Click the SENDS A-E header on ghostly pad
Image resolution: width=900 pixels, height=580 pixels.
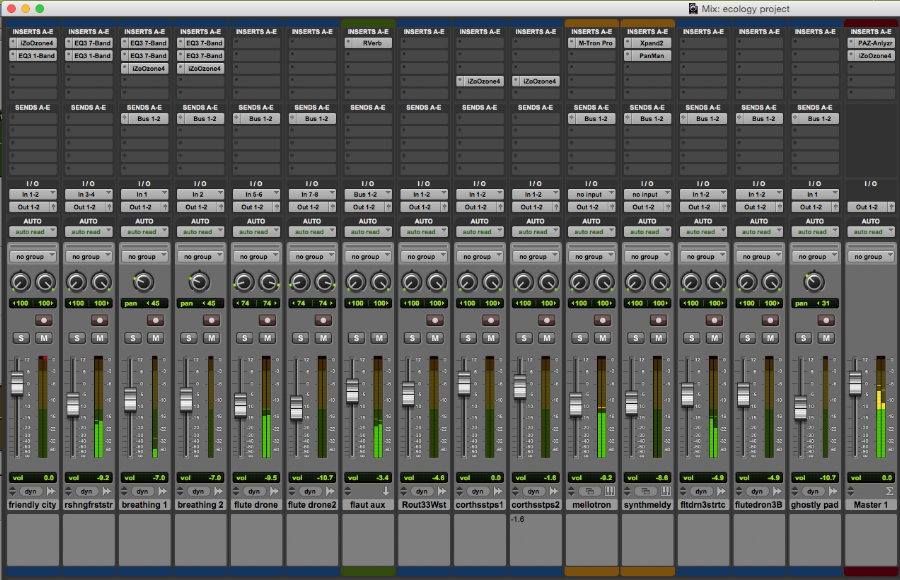(x=814, y=107)
